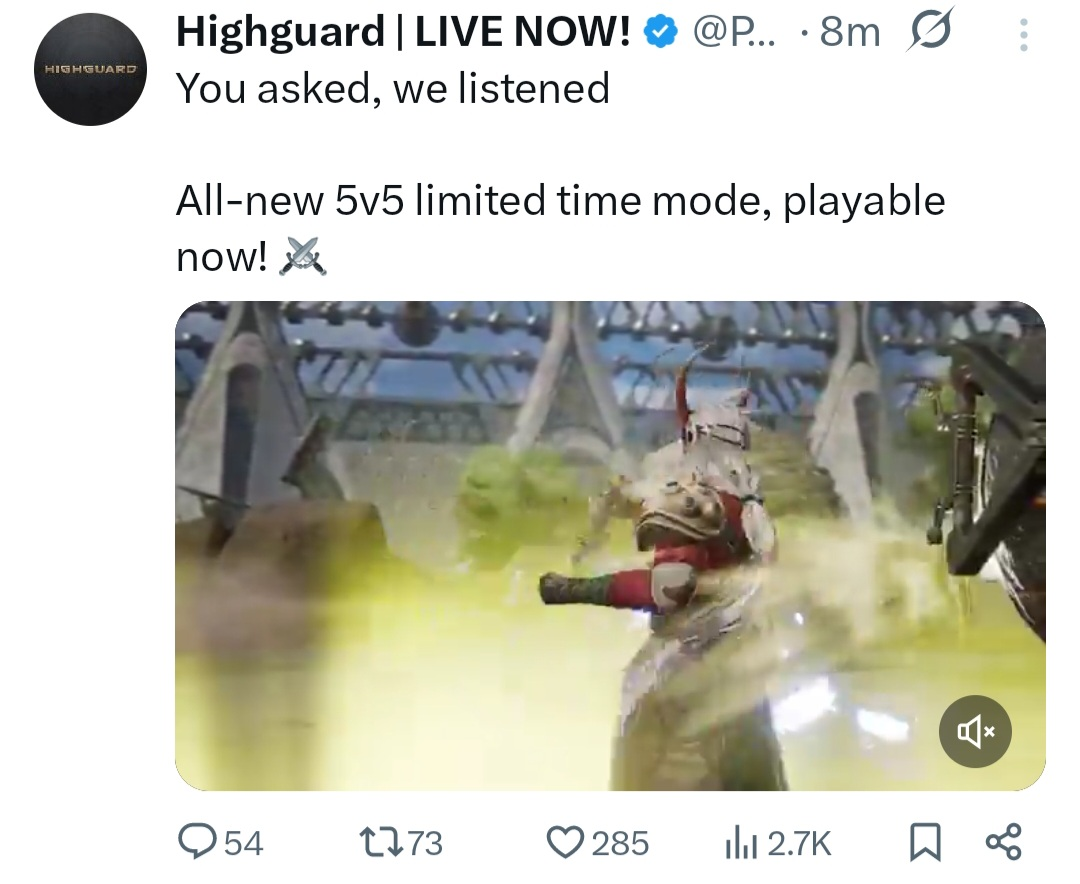Click the 285 likes count
Viewport: 1080px width, 884px height.
[620, 843]
